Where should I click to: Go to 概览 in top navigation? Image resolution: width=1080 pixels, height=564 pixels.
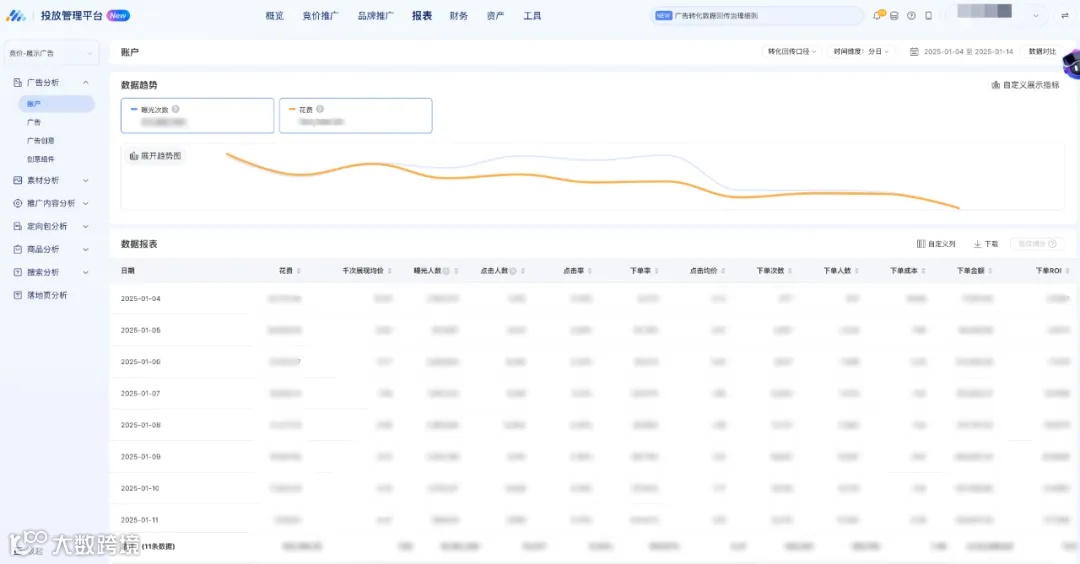pyautogui.click(x=274, y=16)
